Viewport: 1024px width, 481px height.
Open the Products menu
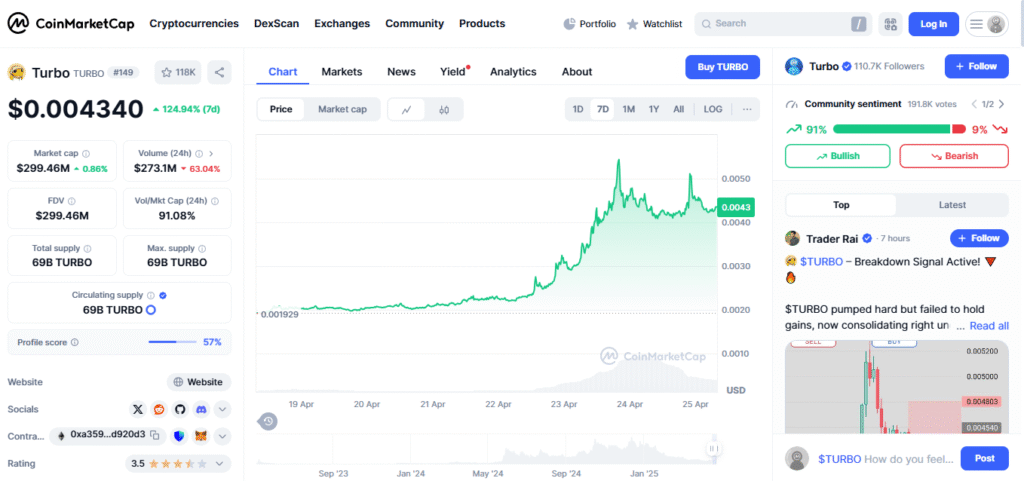[x=482, y=23]
